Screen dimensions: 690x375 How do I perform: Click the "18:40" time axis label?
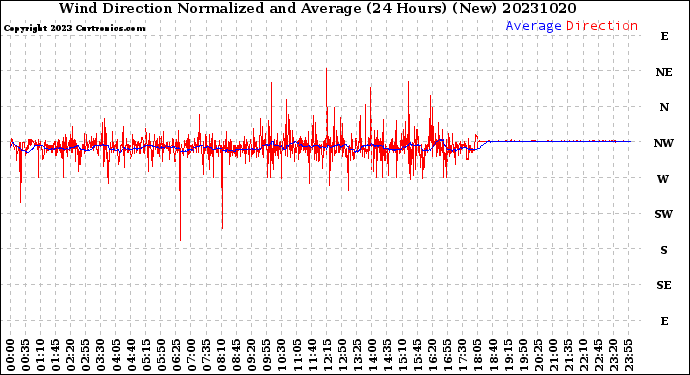[x=493, y=355]
